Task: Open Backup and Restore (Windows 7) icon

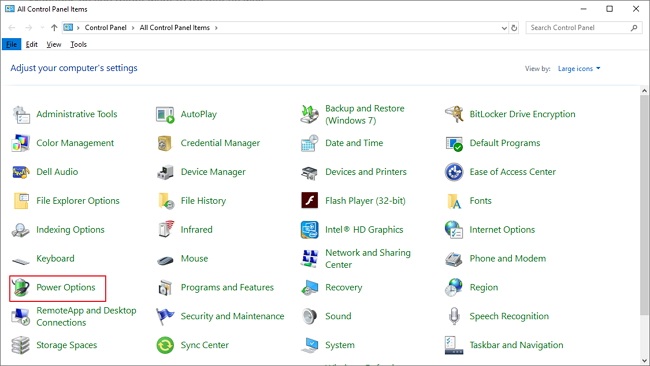Action: 310,114
